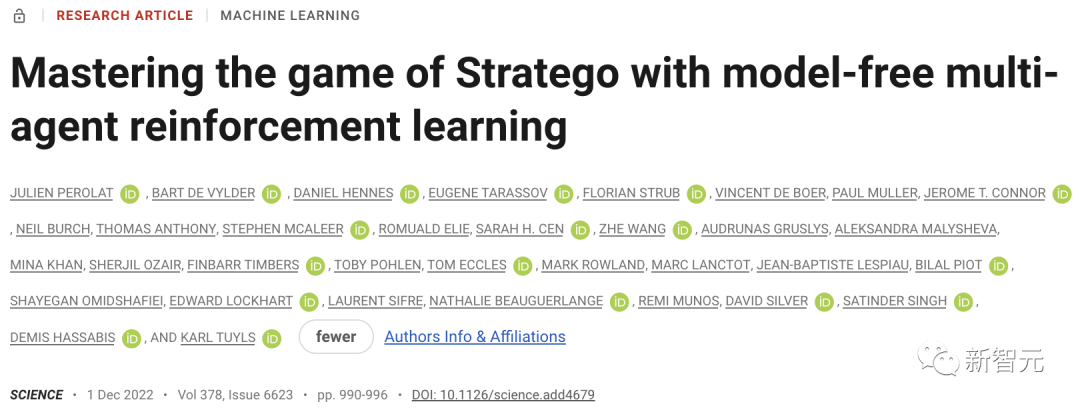Screen dimensions: 1080x408
Task: Click the open access lock icon
Action: point(19,16)
